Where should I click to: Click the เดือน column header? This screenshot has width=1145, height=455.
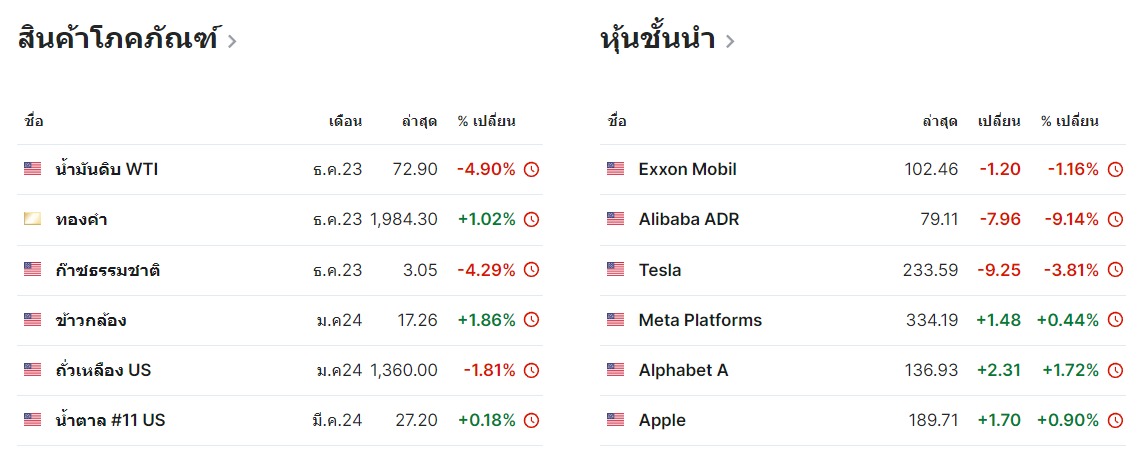345,122
